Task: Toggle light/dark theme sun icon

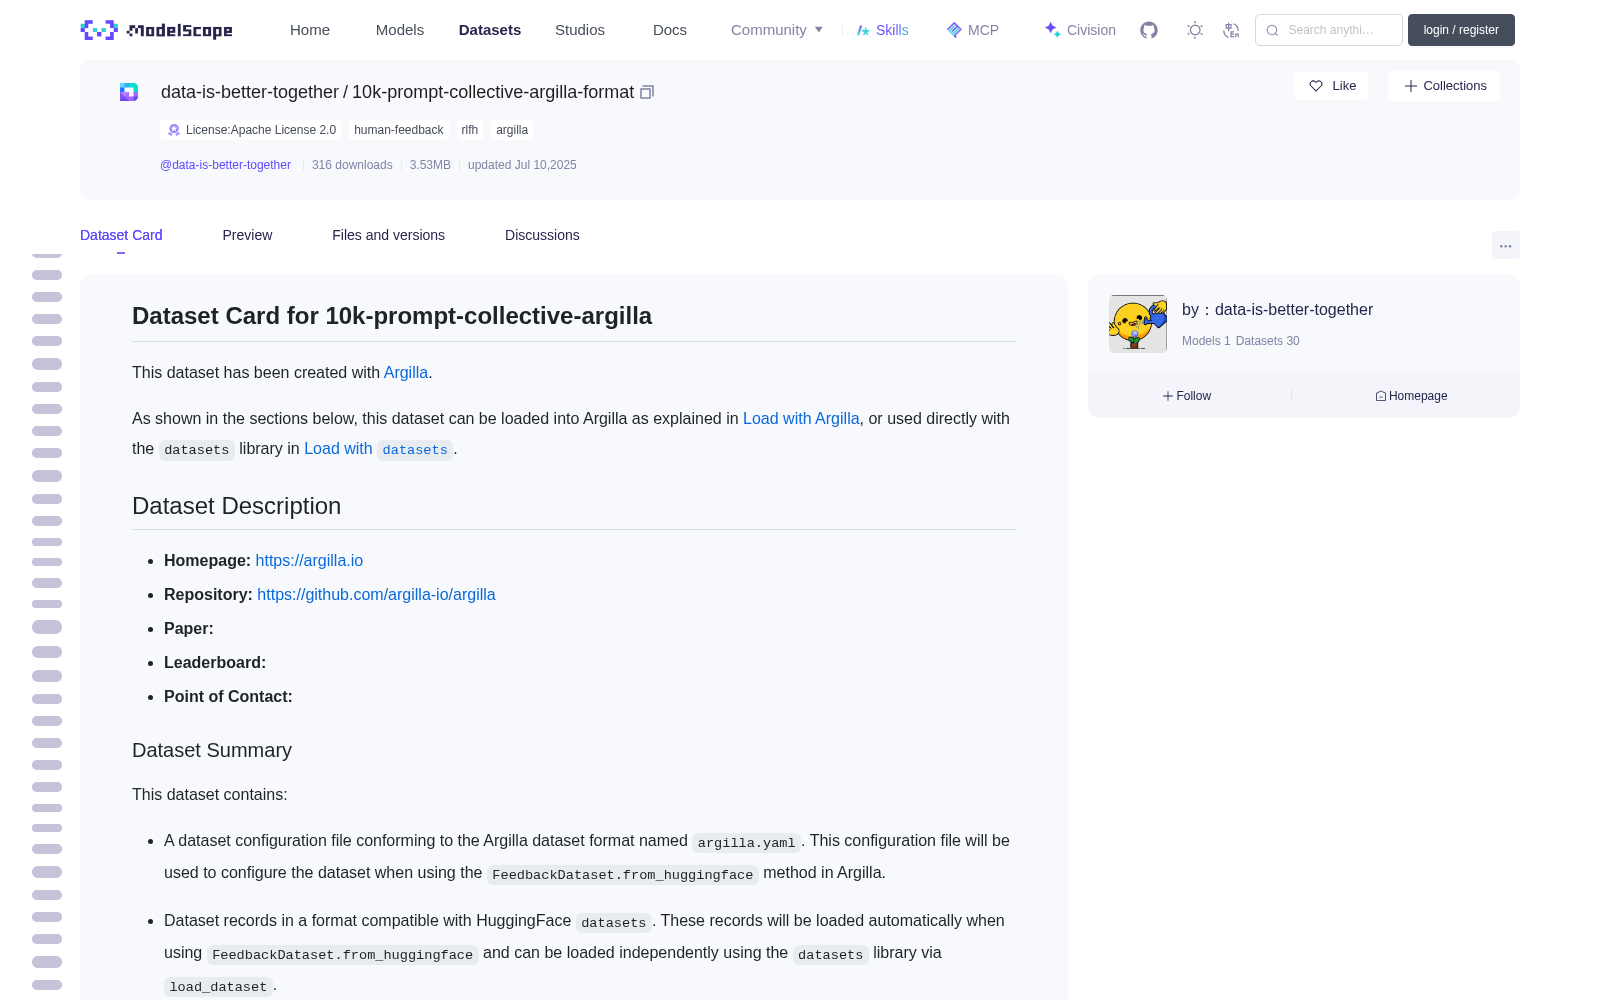Action: pyautogui.click(x=1195, y=30)
